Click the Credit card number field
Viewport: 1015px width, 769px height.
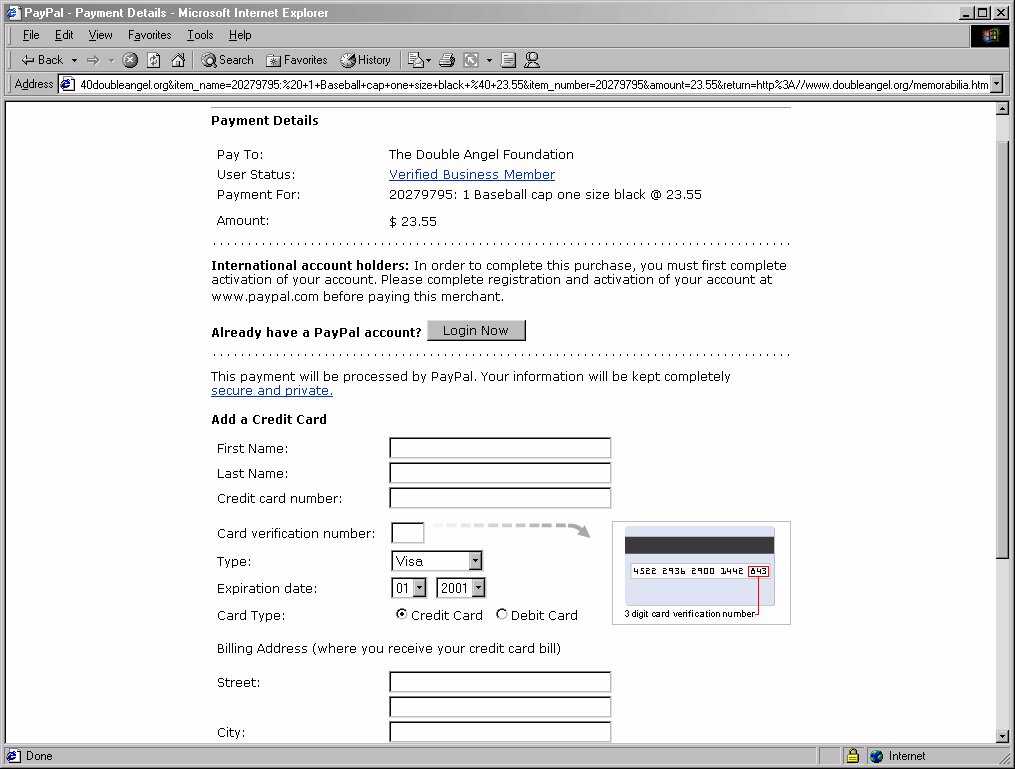click(500, 498)
